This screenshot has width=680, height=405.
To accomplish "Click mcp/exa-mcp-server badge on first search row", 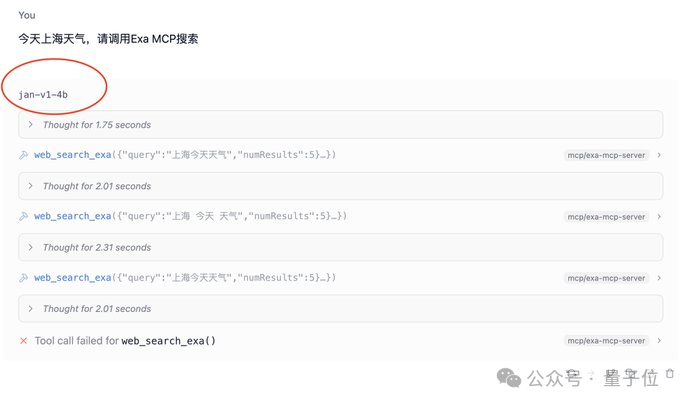I will point(606,155).
